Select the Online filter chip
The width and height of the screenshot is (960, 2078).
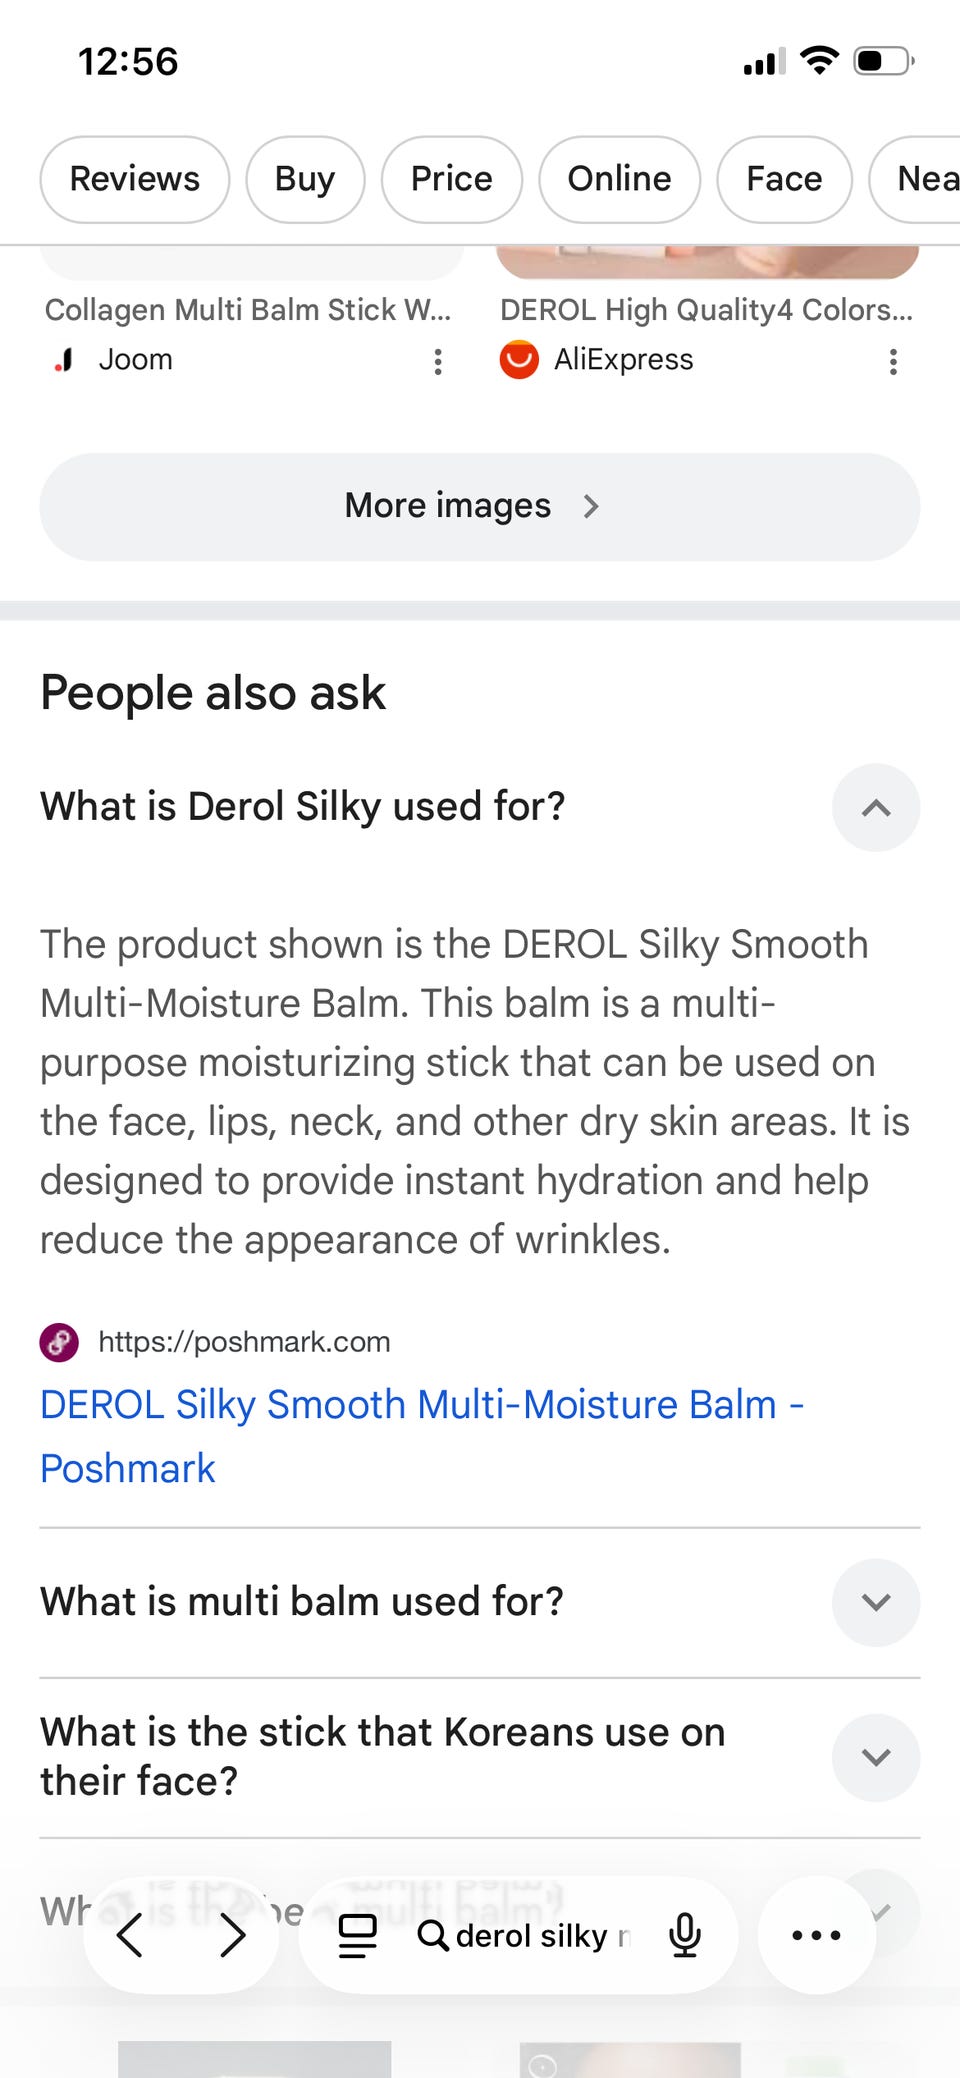pos(620,179)
